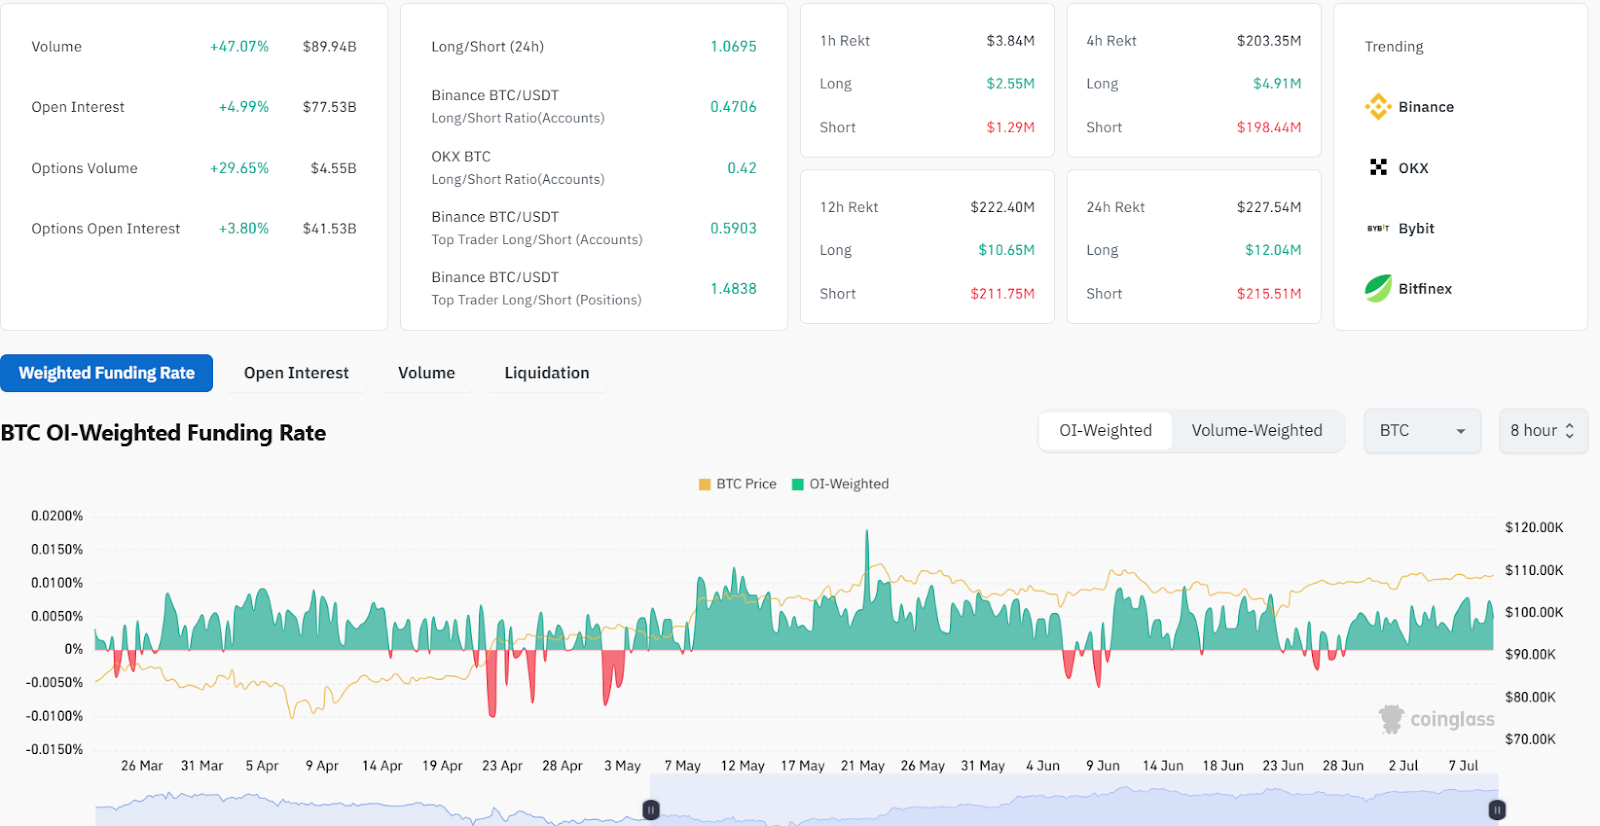The height and width of the screenshot is (826, 1600).
Task: Open the BTC coin dropdown
Action: (x=1422, y=431)
